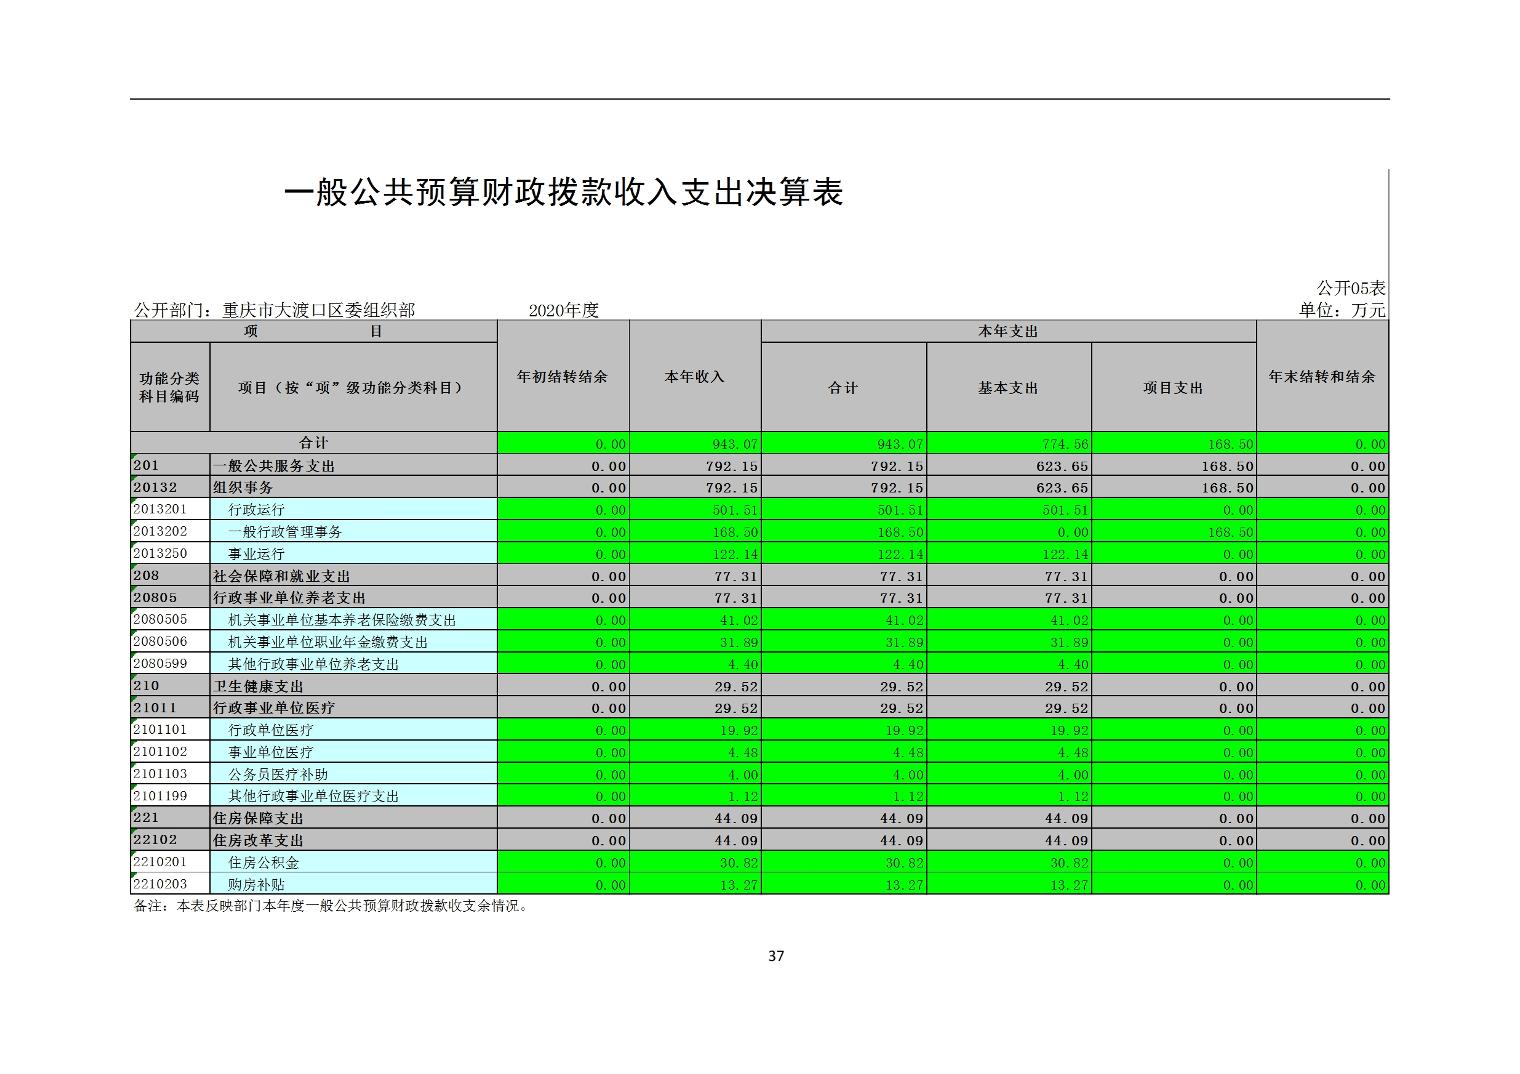This screenshot has height=1074, width=1520.
Task: Click the code cell 2210203
Action: point(160,884)
